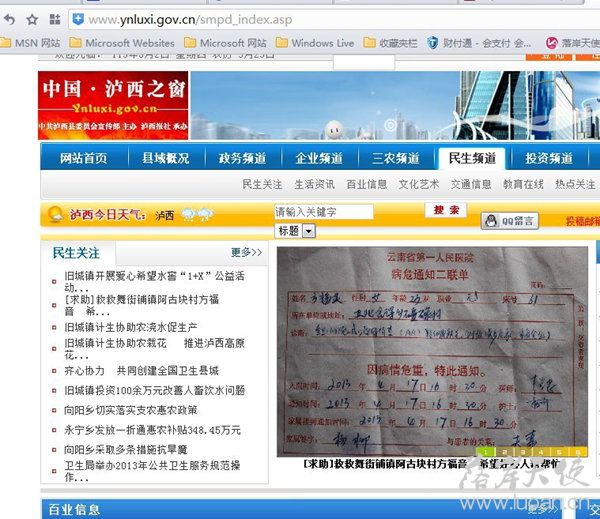
Task: Open the 交通信息 submenu link
Action: tap(471, 184)
